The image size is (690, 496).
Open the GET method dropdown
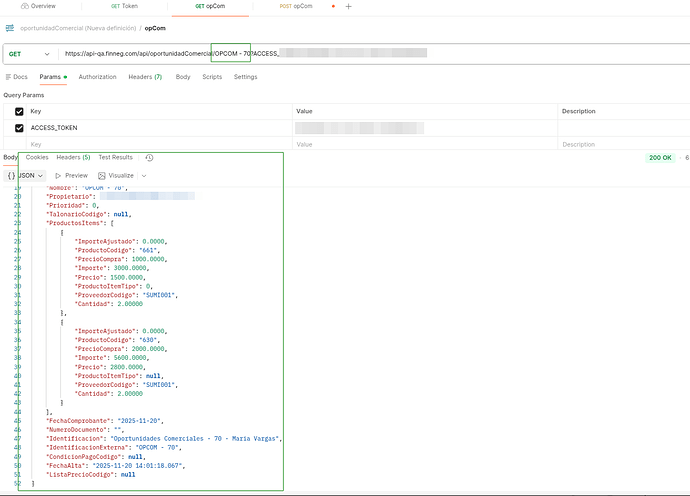30,53
